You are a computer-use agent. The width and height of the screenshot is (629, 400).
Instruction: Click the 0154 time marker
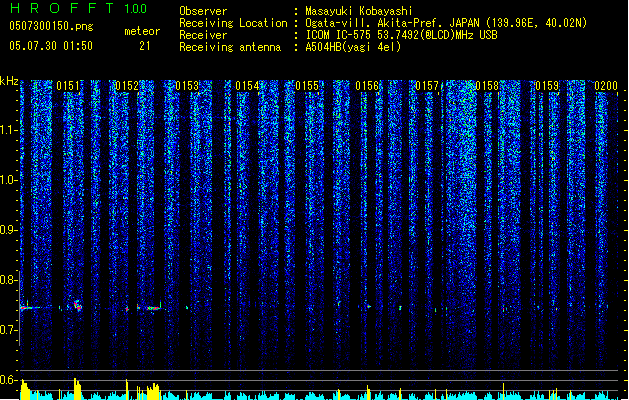pyautogui.click(x=247, y=86)
